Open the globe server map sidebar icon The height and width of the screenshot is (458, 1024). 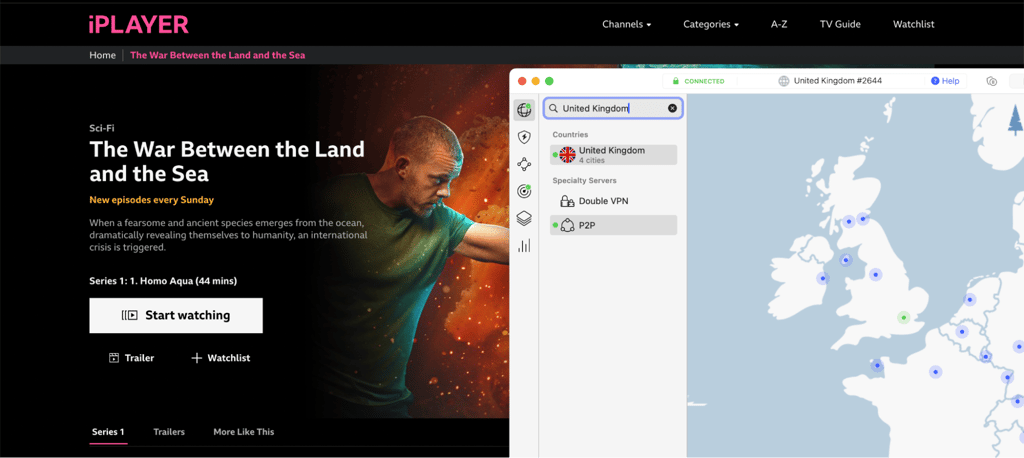click(524, 110)
